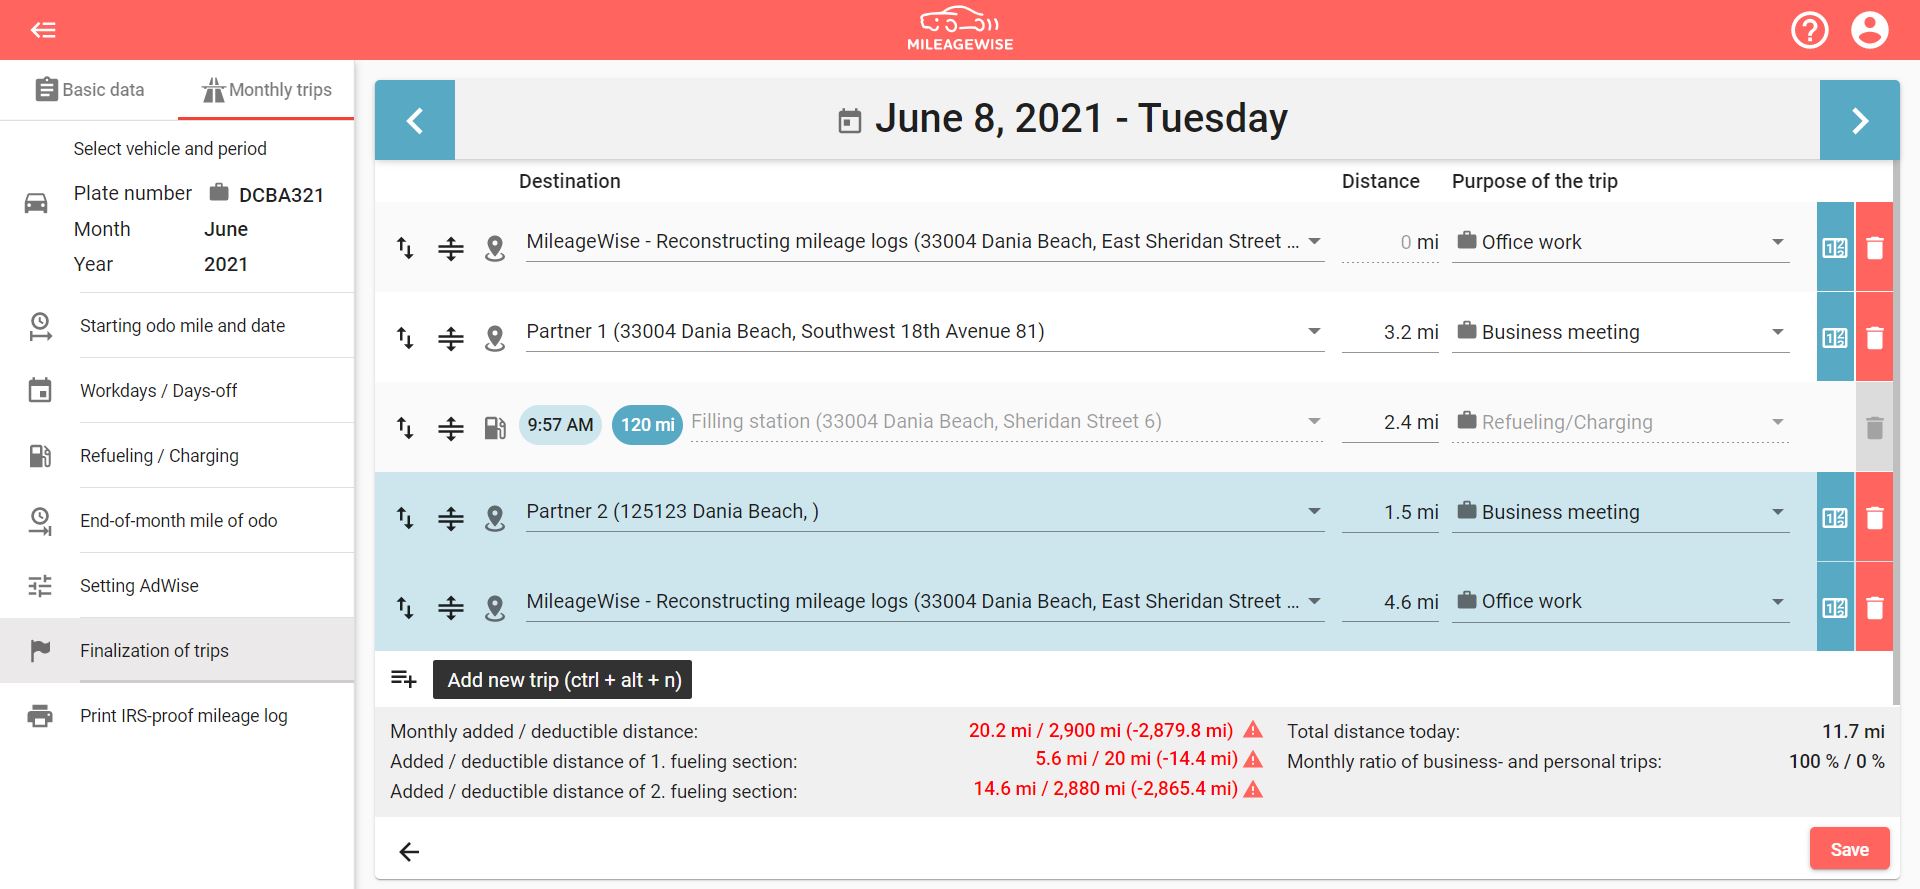Switch to Basic data tab
This screenshot has height=889, width=1920.
click(x=89, y=90)
